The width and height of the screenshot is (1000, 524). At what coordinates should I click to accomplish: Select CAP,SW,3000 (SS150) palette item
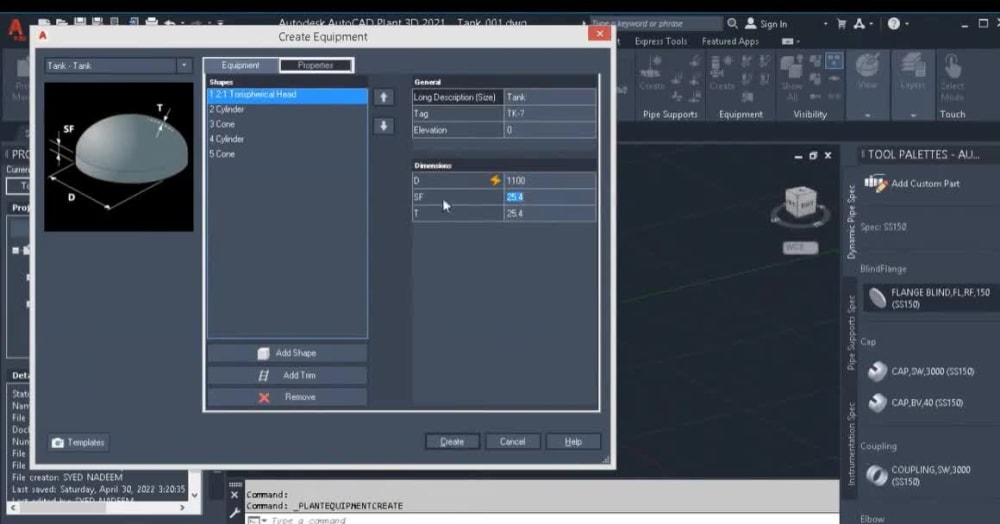click(921, 372)
